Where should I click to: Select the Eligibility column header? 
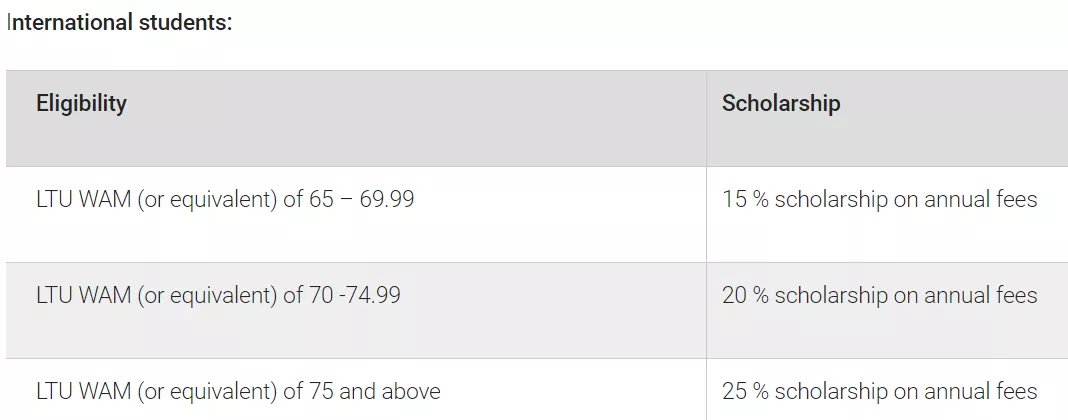[x=81, y=103]
